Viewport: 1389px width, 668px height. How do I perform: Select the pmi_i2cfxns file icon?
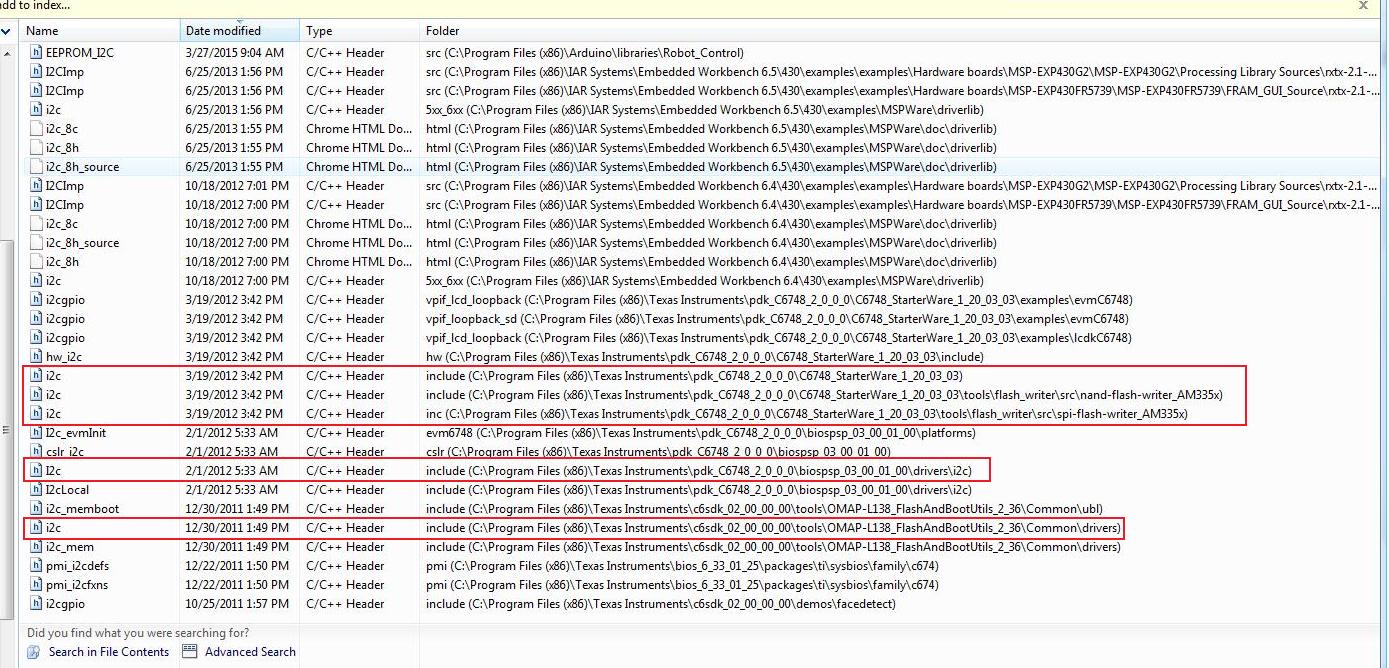[x=36, y=584]
